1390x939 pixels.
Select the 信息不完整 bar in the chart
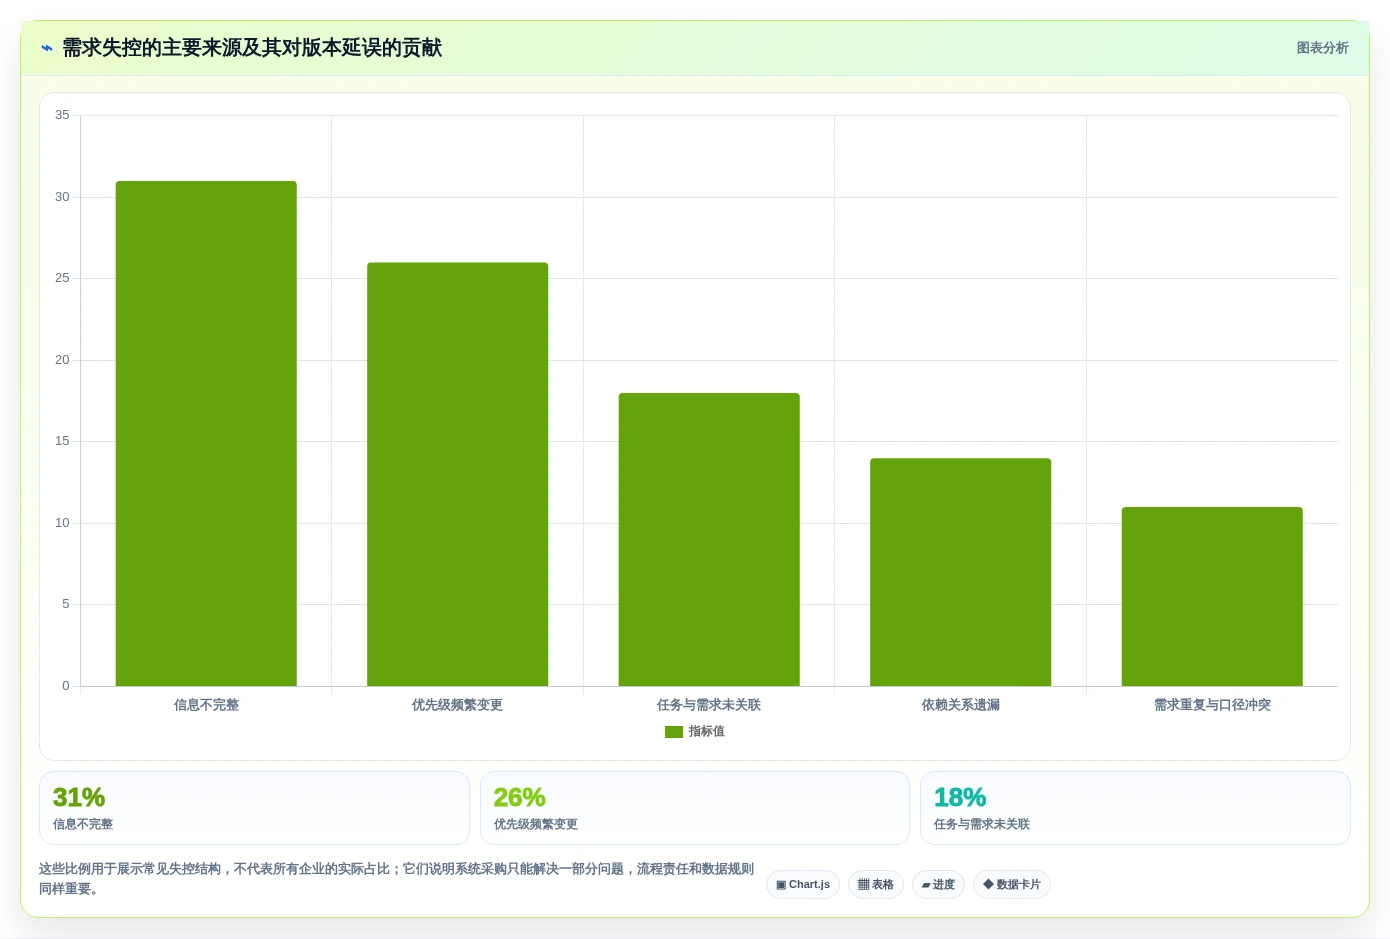pos(206,433)
